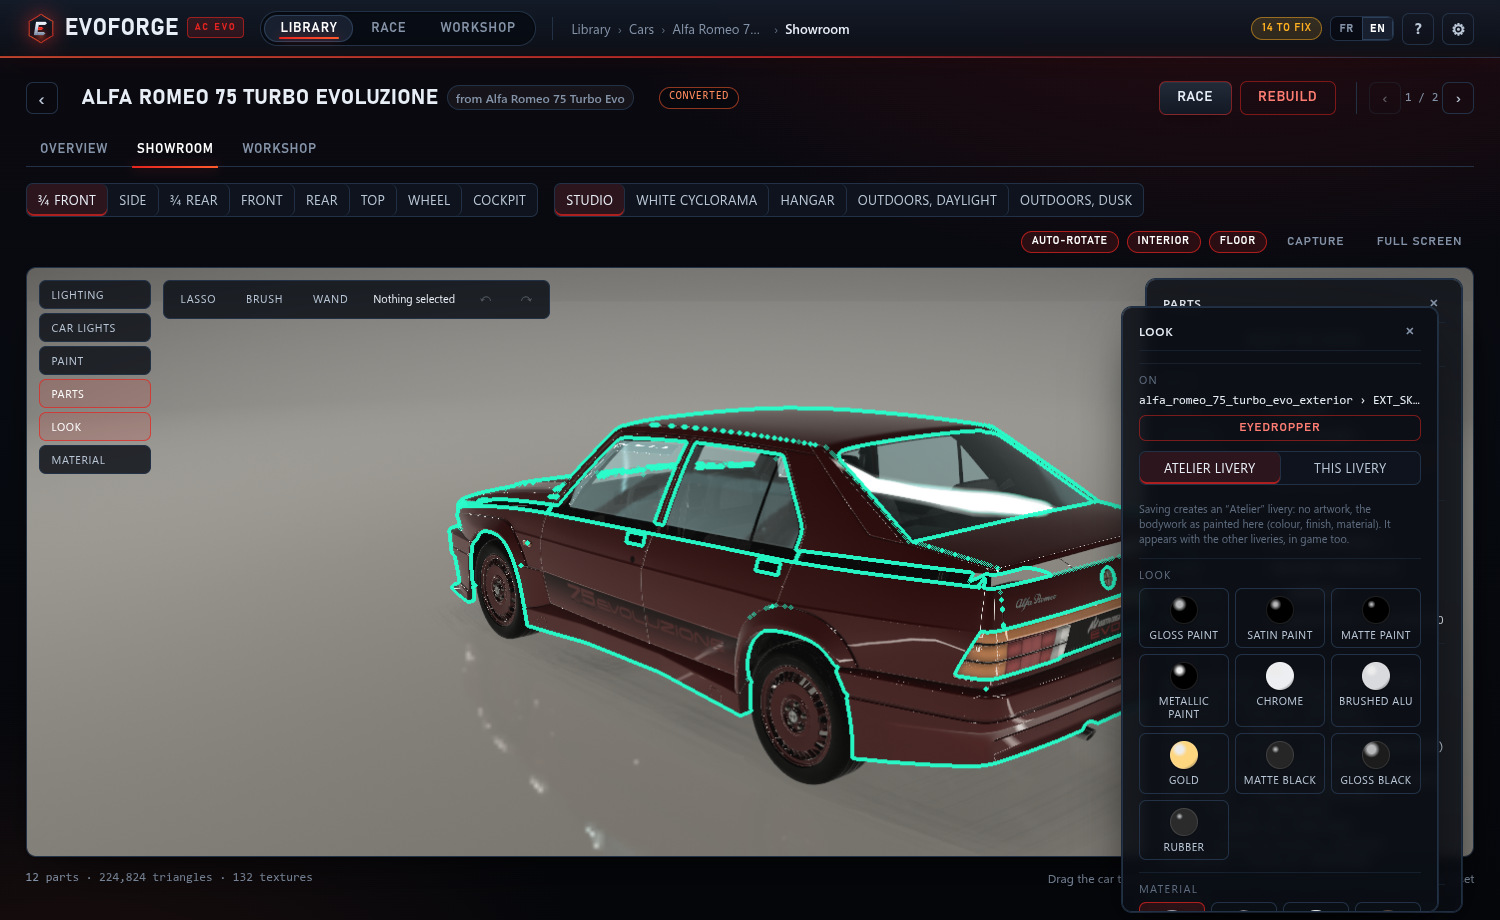The image size is (1500, 920).
Task: Choose the Gloss Paint look swatch
Action: [x=1184, y=618]
